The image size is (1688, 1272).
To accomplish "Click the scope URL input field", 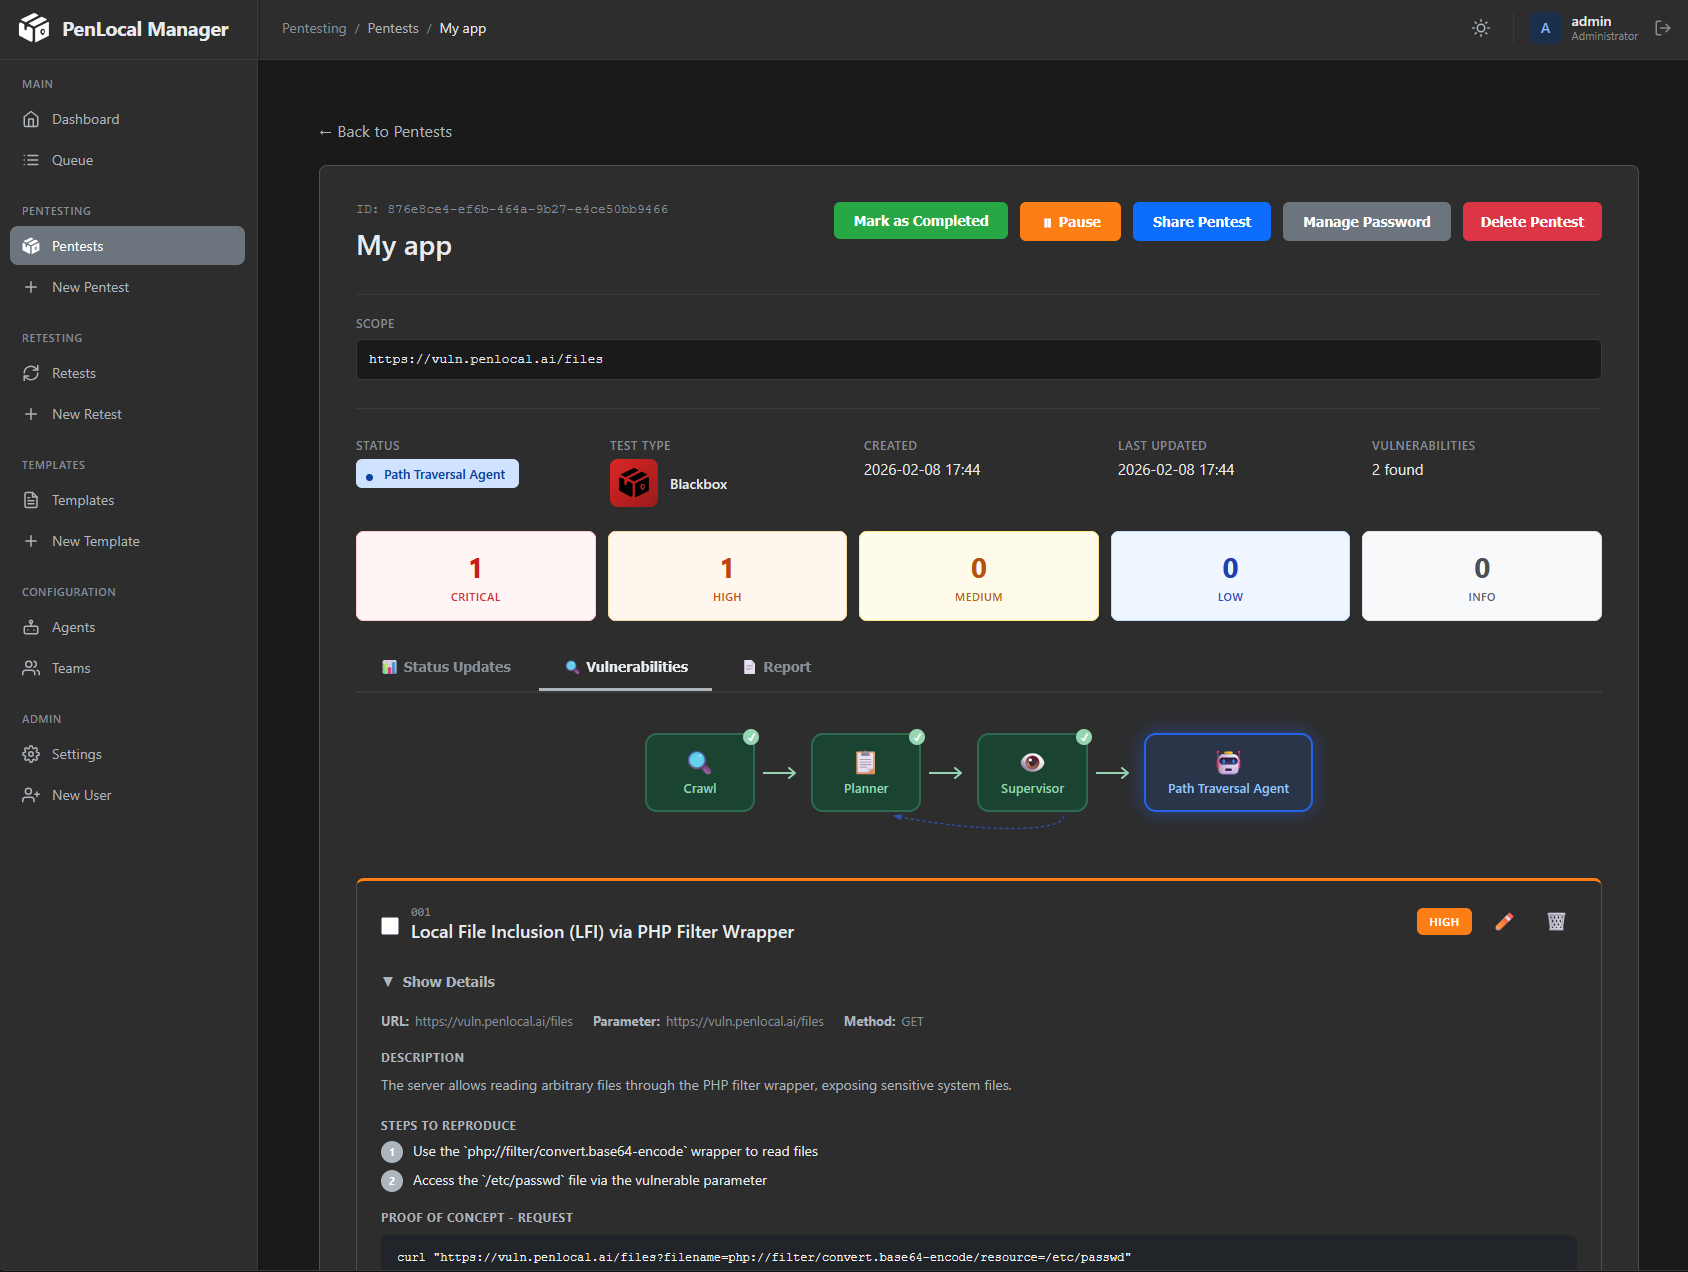I will coord(978,359).
